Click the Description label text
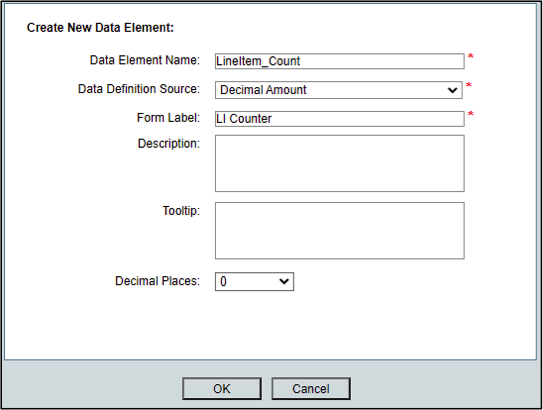Viewport: 543px width, 410px height. 169,144
